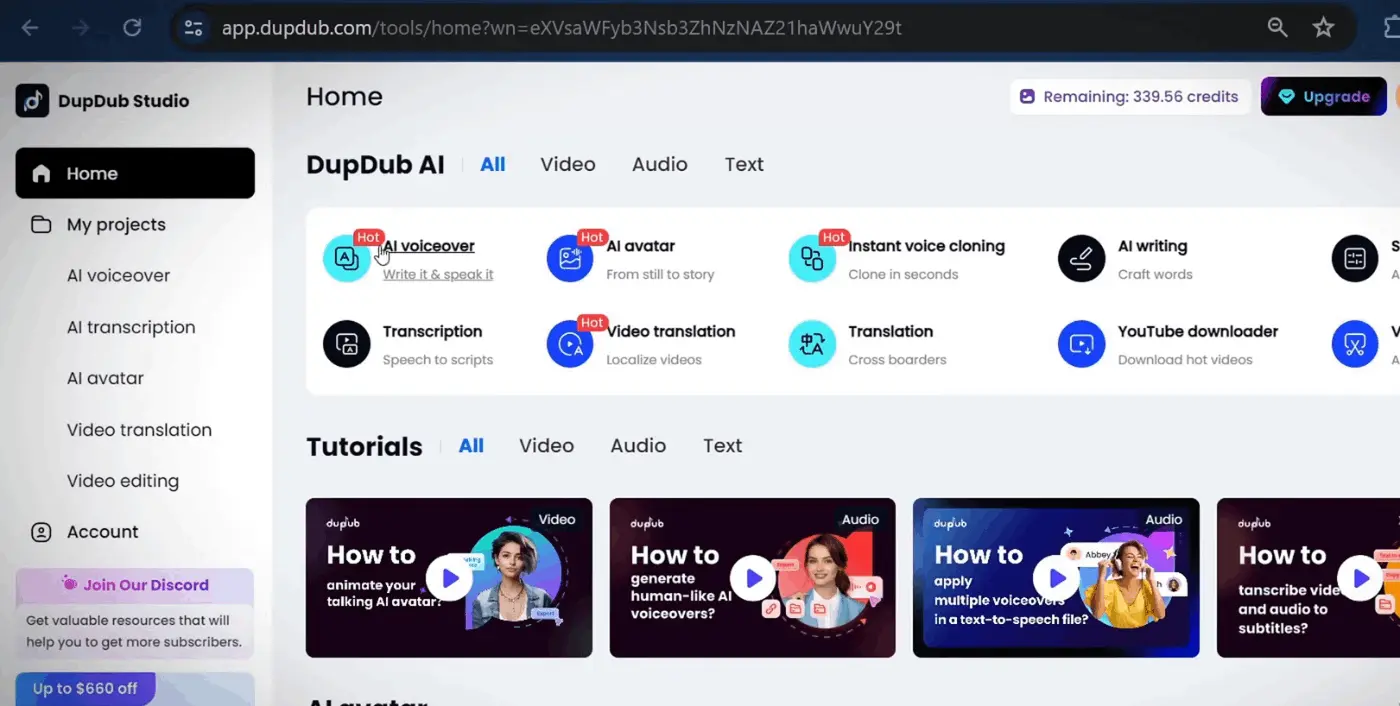The image size is (1400, 706).
Task: Reload the page in the browser
Action: click(132, 28)
